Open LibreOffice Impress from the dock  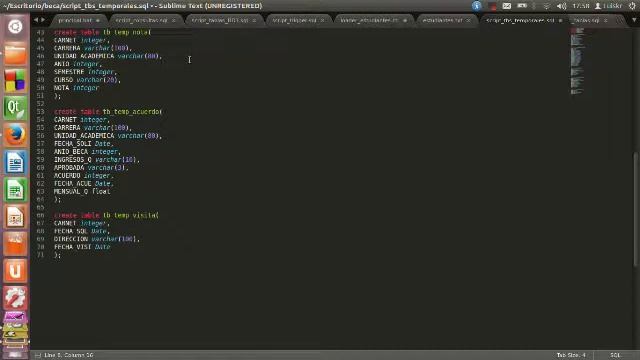15,216
